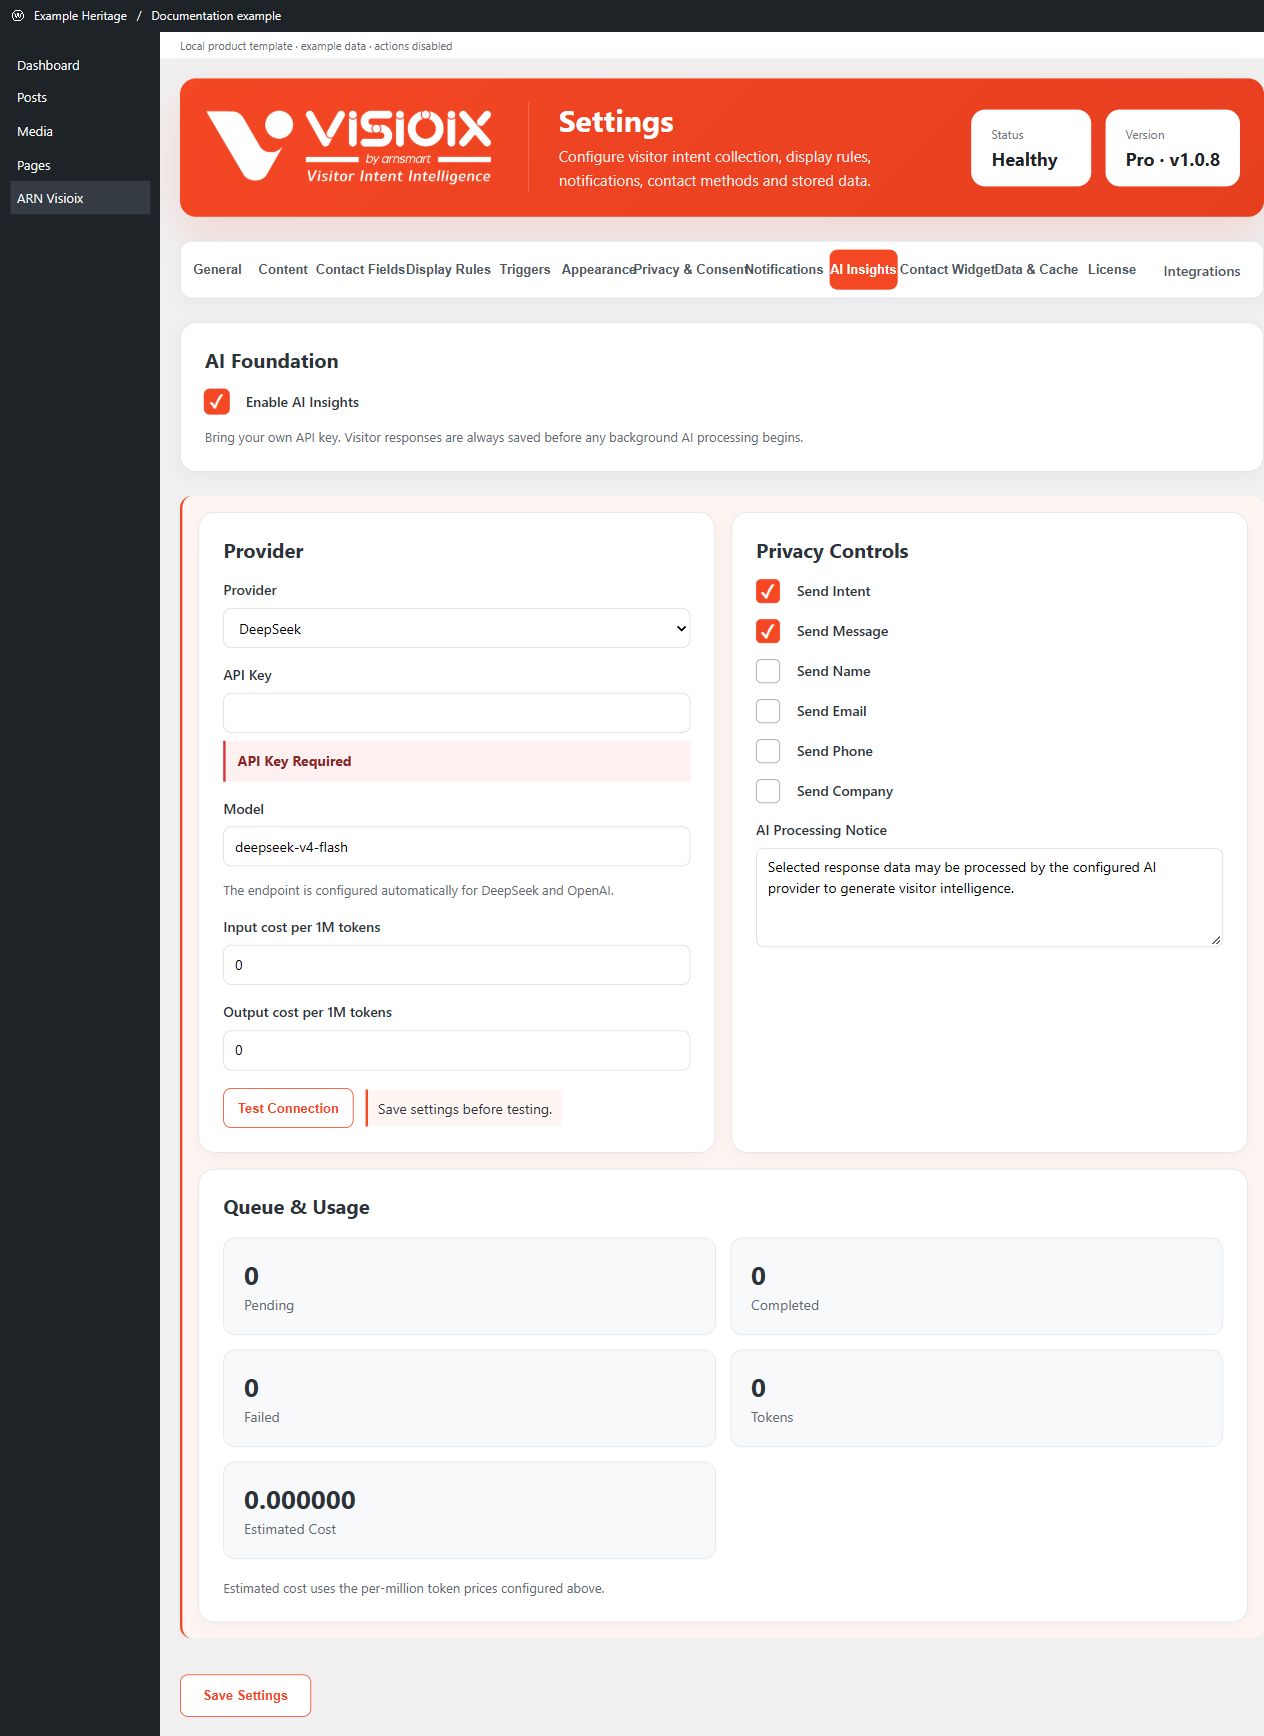Go to the Contact Fields tab

(360, 269)
